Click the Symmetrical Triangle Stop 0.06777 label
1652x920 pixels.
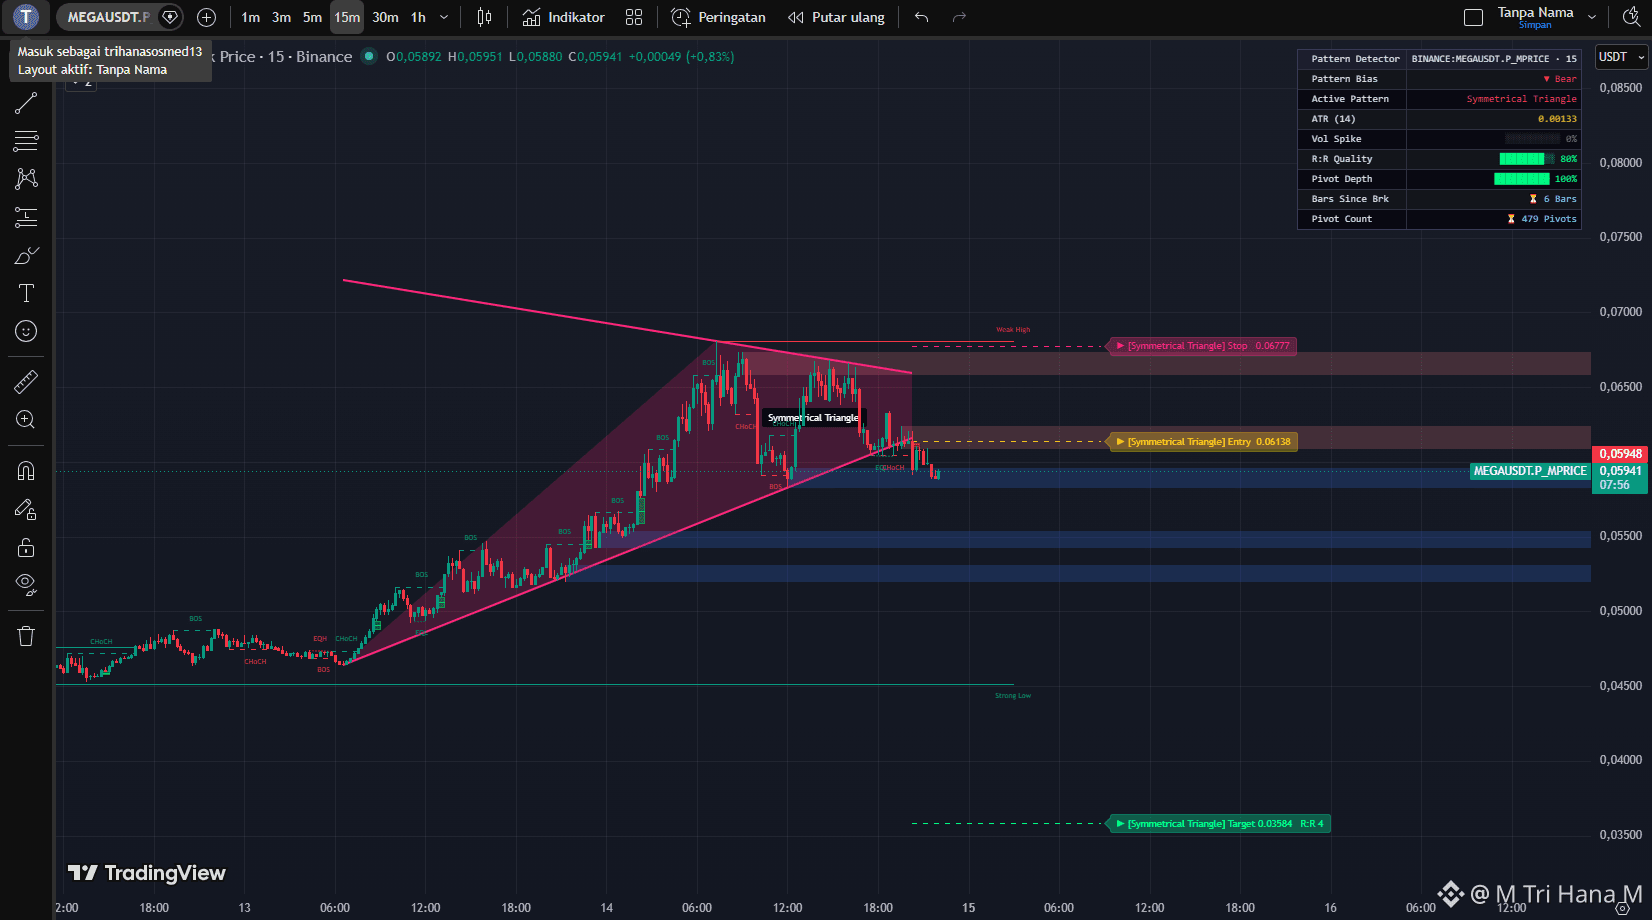pos(1203,346)
